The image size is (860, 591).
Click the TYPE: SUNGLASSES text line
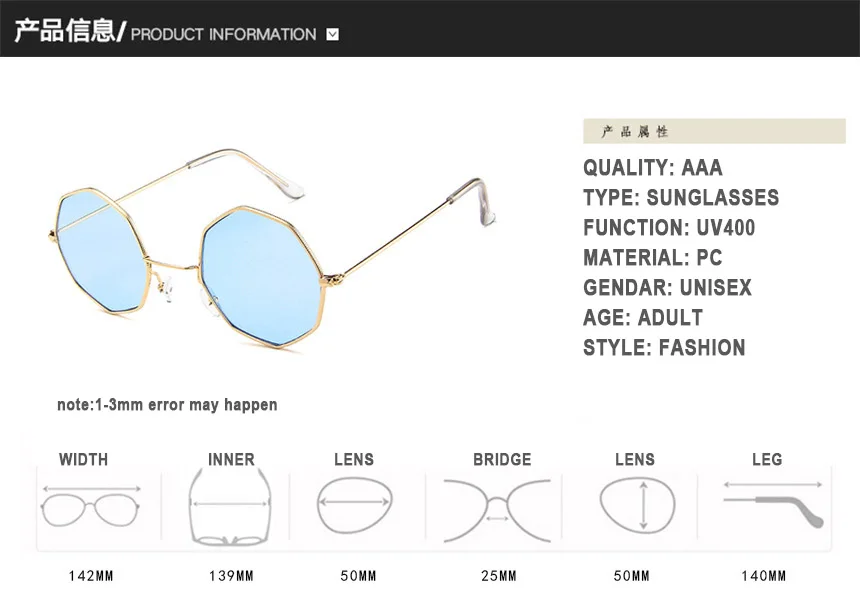click(681, 198)
